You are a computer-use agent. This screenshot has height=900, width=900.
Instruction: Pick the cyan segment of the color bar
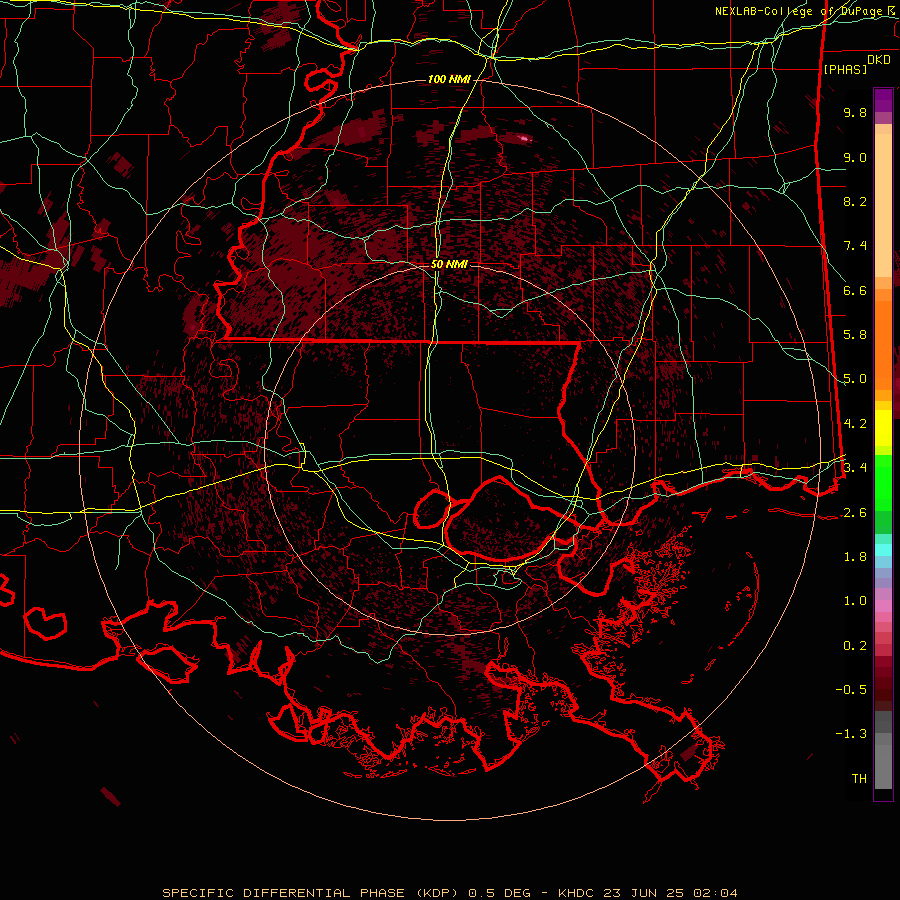pyautogui.click(x=883, y=550)
